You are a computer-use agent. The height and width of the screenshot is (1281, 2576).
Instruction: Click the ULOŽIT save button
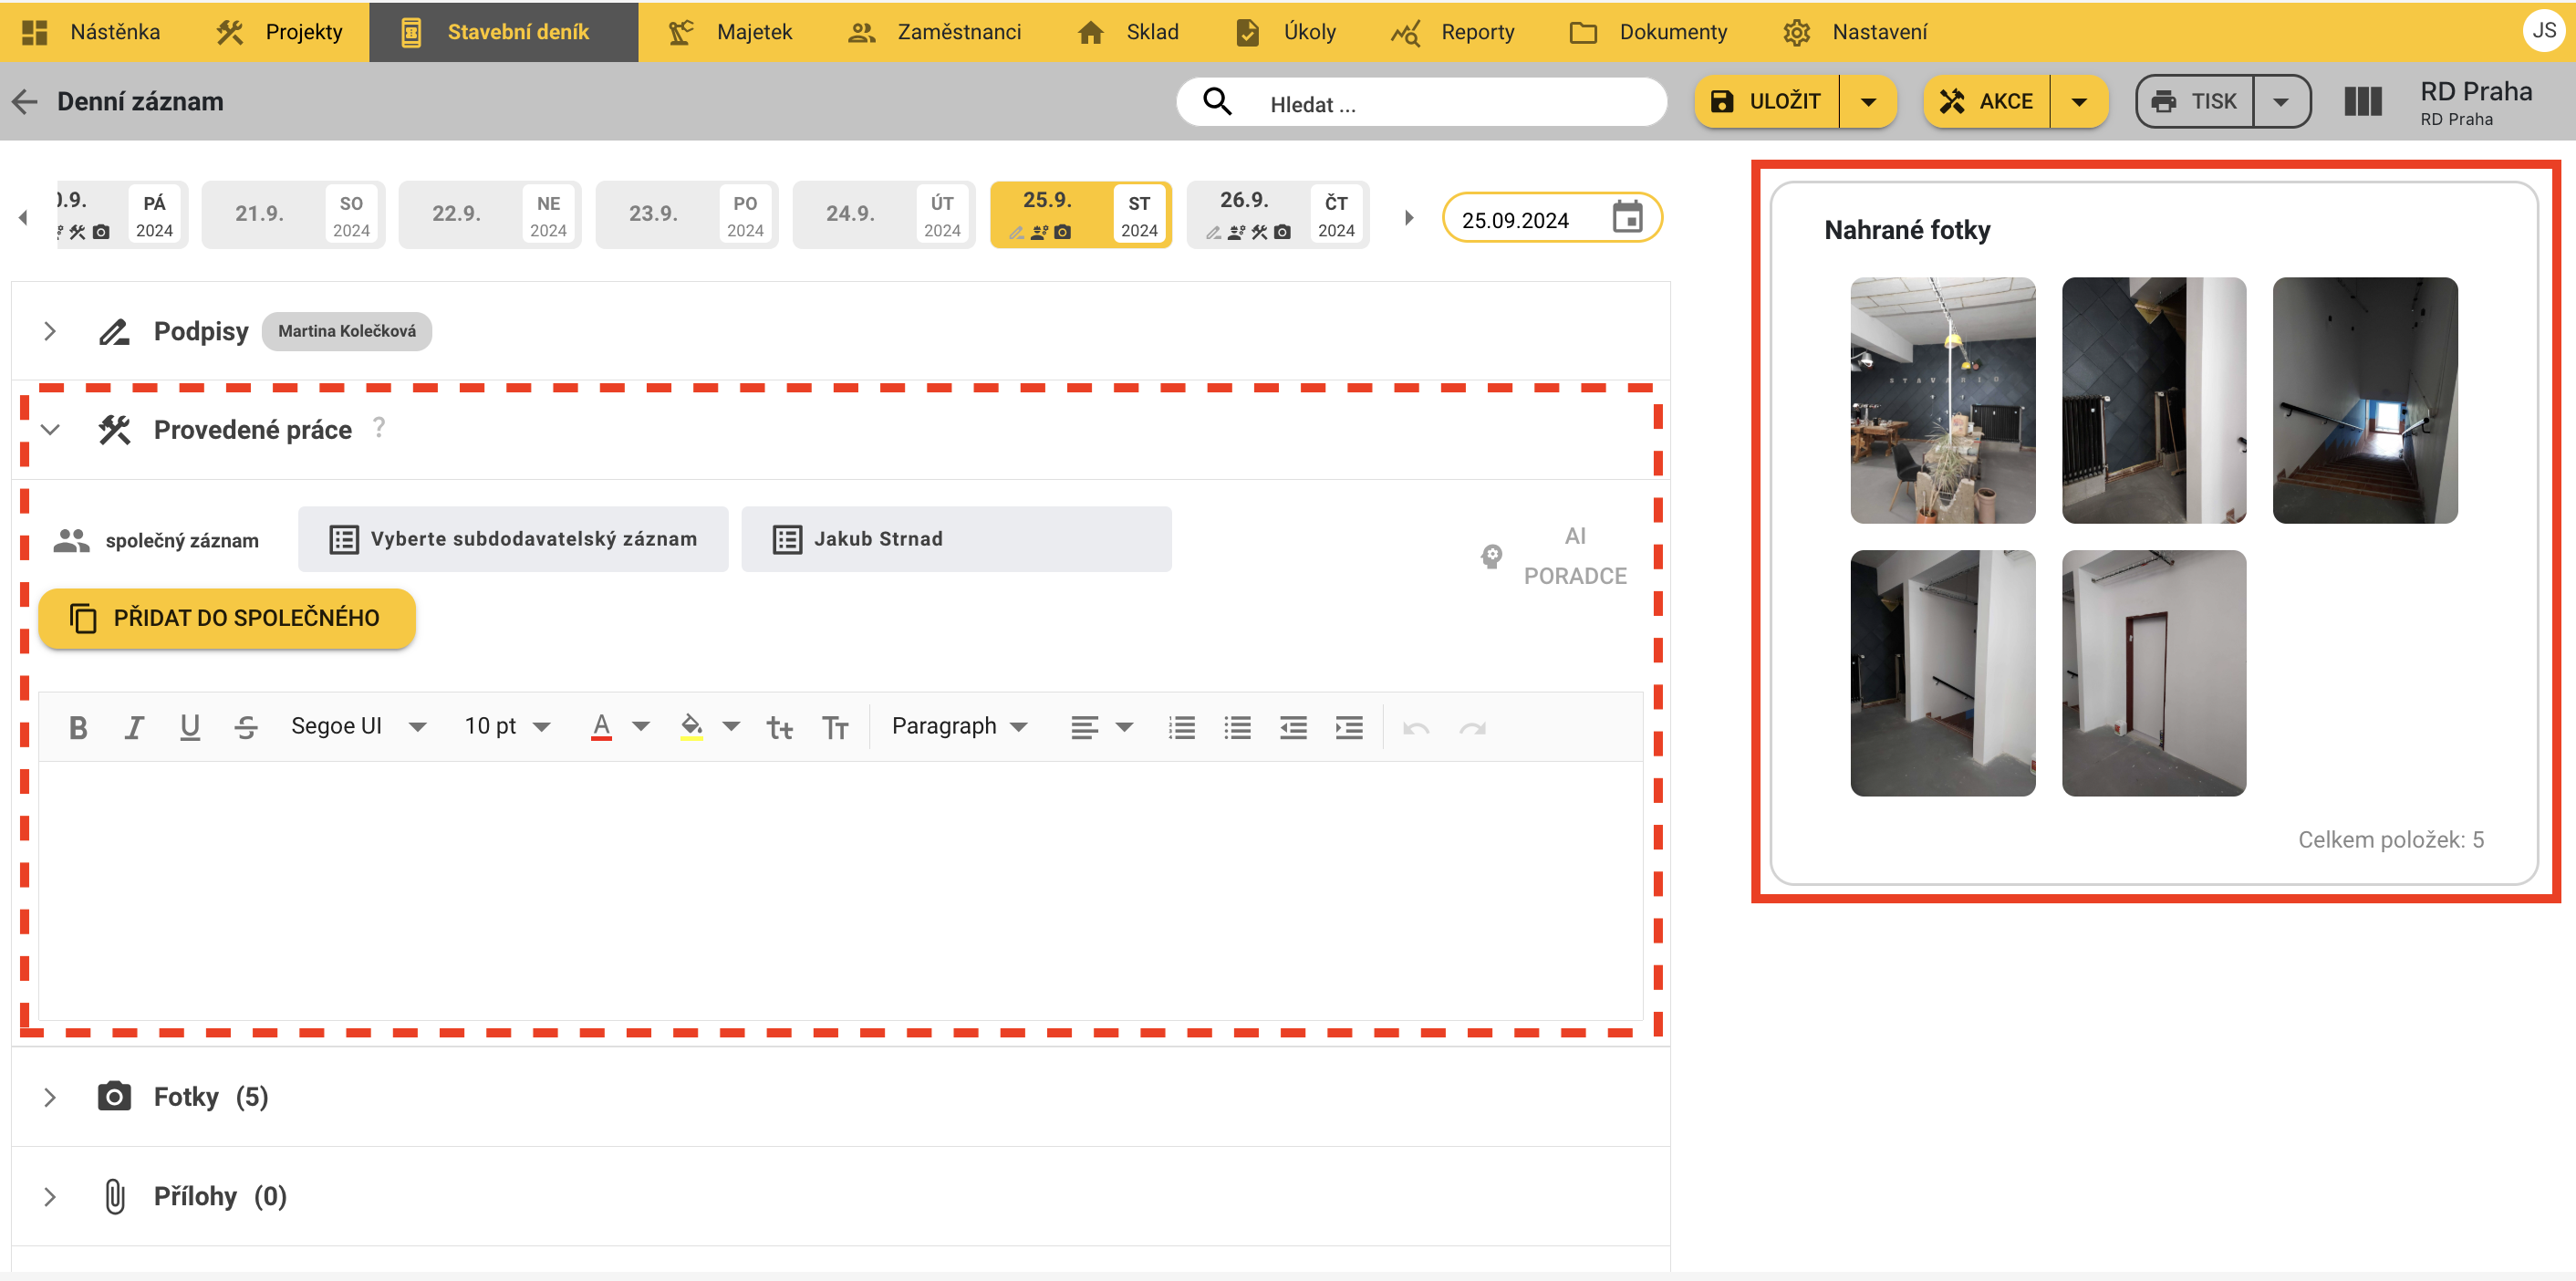[x=1766, y=101]
